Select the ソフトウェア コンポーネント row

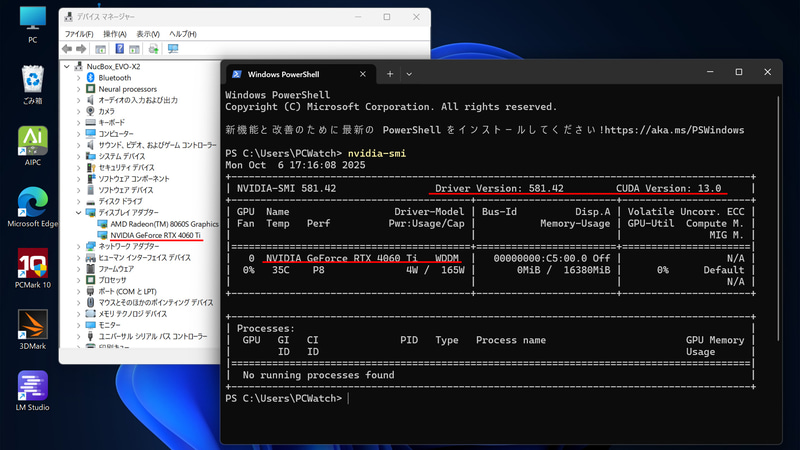pyautogui.click(x=133, y=179)
